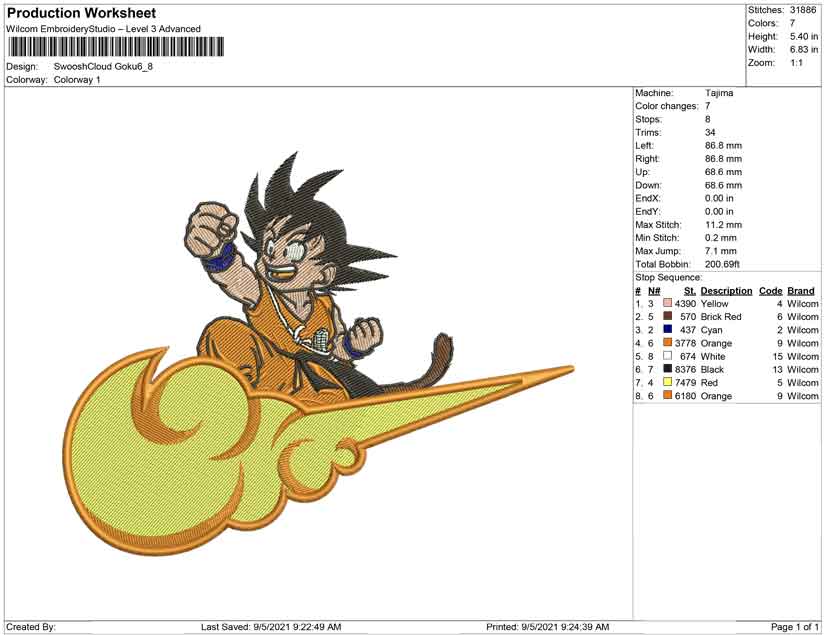Image resolution: width=825 pixels, height=635 pixels.
Task: Click the Max Stitch 11.2 mm value
Action: click(x=723, y=225)
